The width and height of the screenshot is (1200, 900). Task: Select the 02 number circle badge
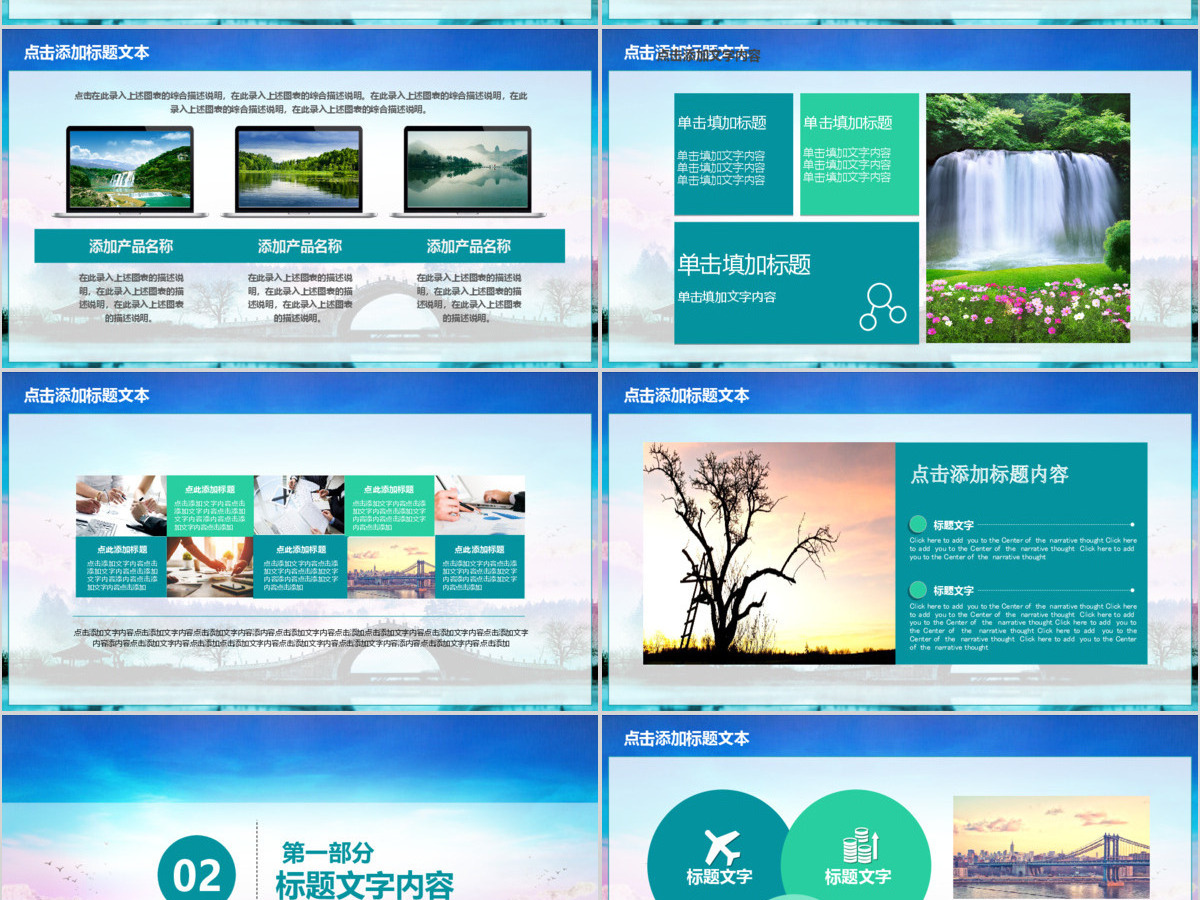(x=196, y=872)
